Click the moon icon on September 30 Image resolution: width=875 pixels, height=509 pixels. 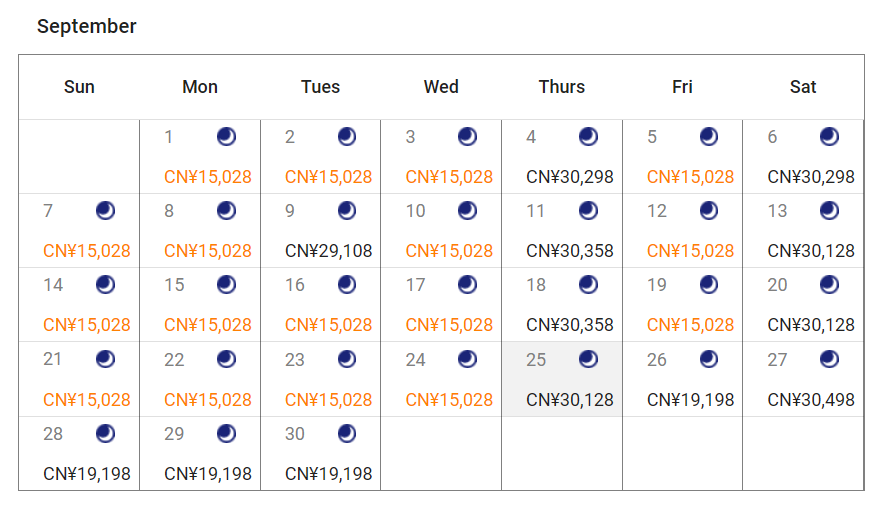[347, 433]
